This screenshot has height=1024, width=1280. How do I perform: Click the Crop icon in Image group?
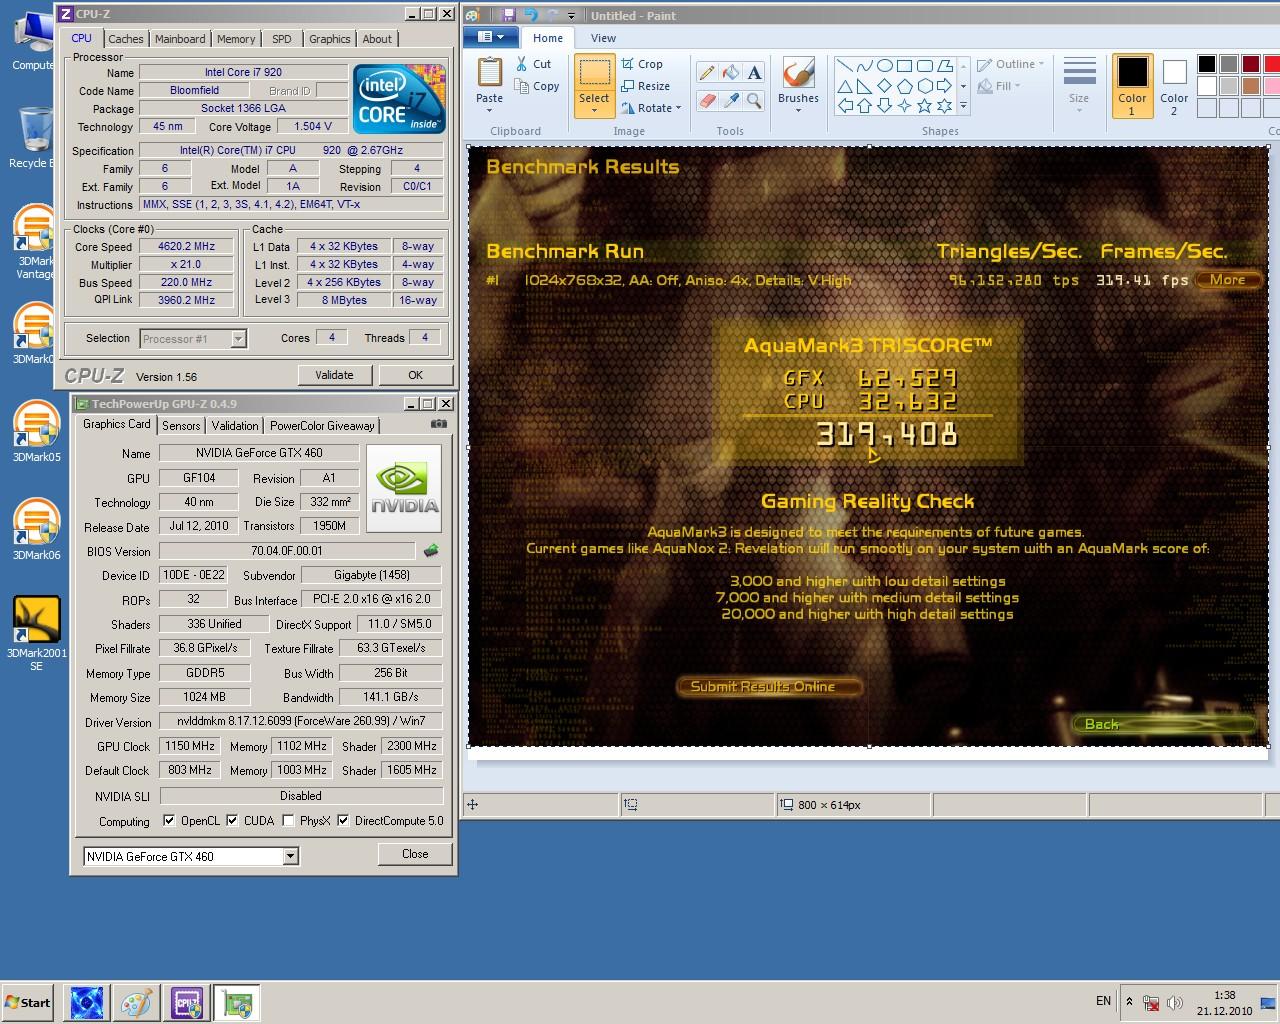(628, 64)
